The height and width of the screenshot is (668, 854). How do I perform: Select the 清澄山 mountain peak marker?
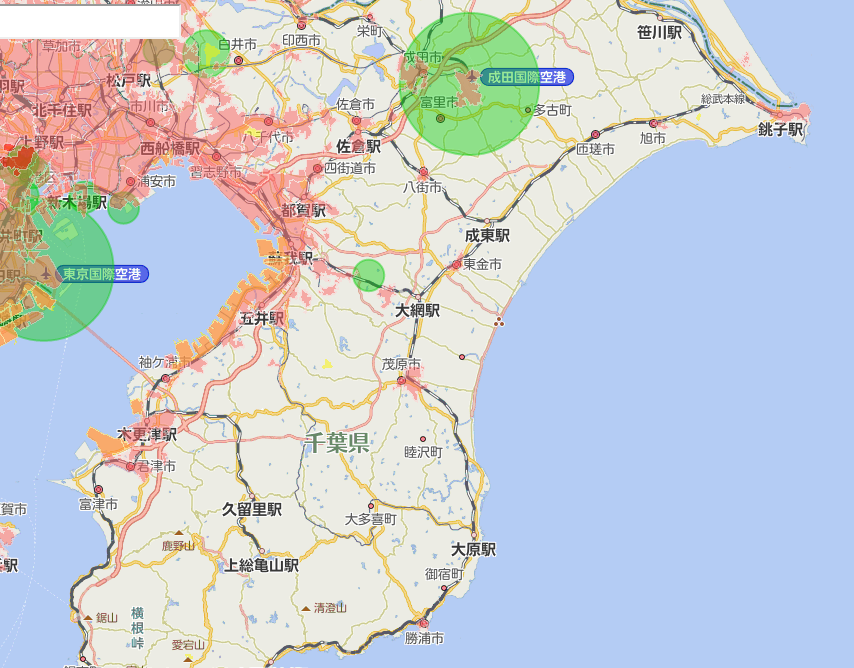(x=305, y=607)
